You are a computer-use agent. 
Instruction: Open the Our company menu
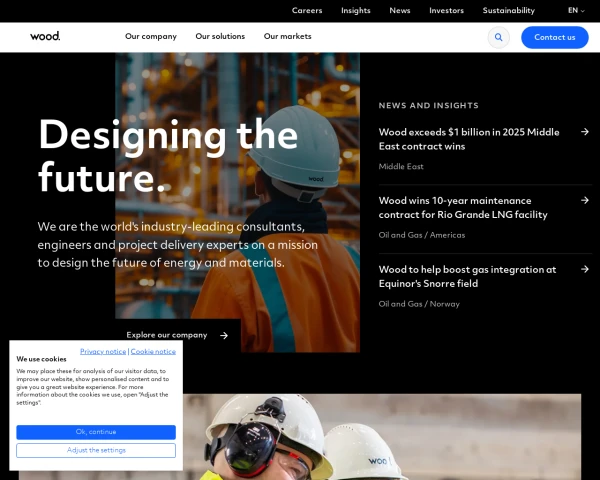click(x=151, y=36)
